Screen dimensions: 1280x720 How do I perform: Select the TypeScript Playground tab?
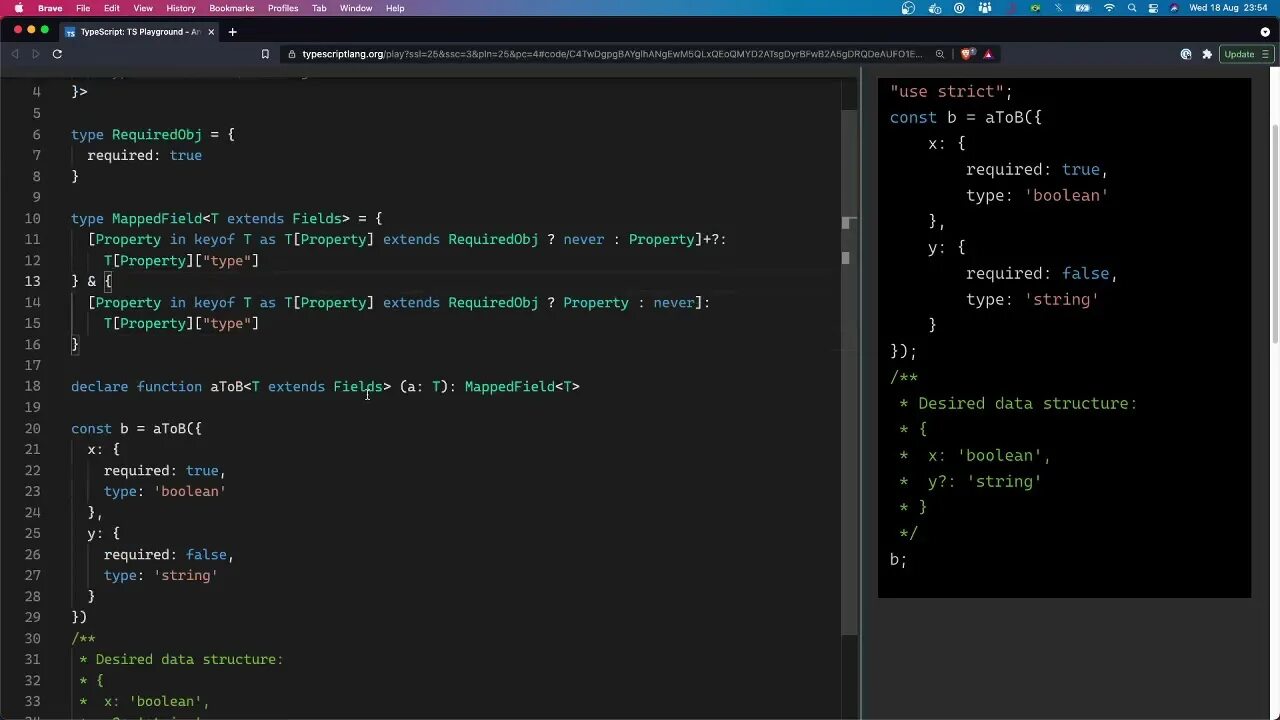[x=140, y=31]
